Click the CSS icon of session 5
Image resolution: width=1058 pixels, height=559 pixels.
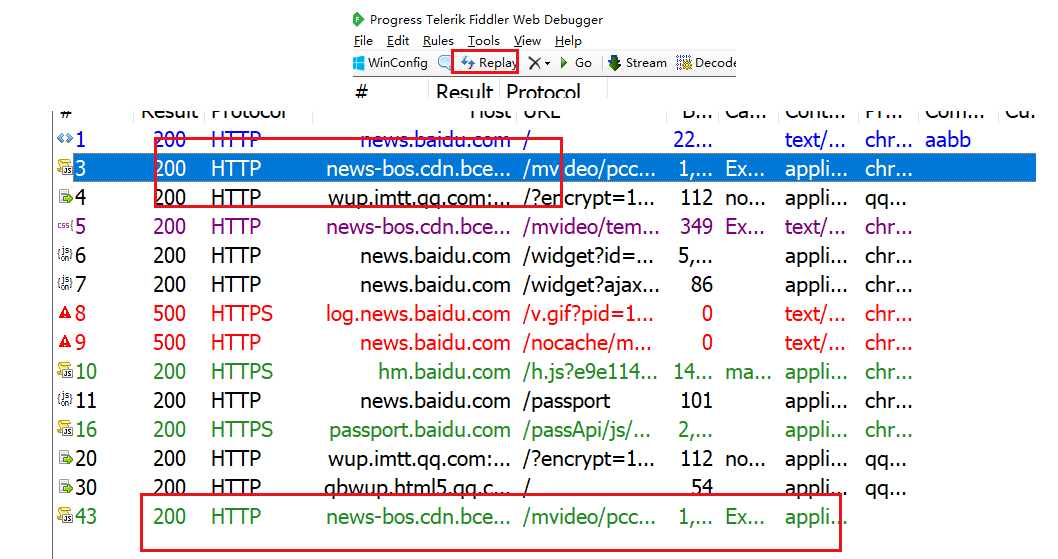click(65, 225)
